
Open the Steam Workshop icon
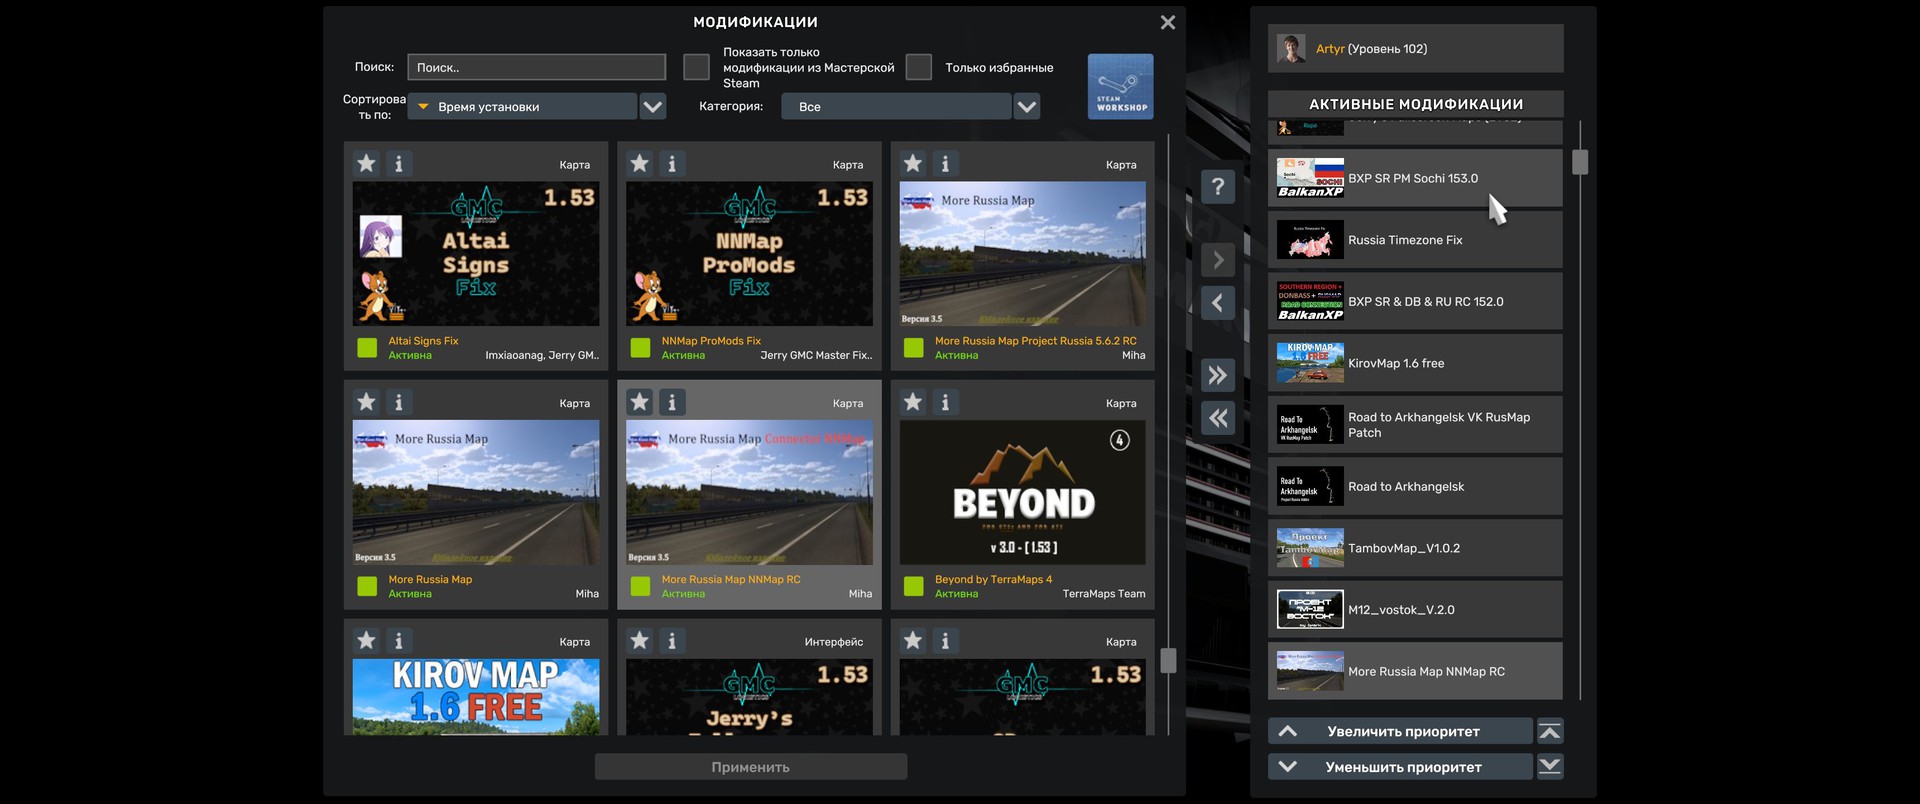coord(1120,87)
